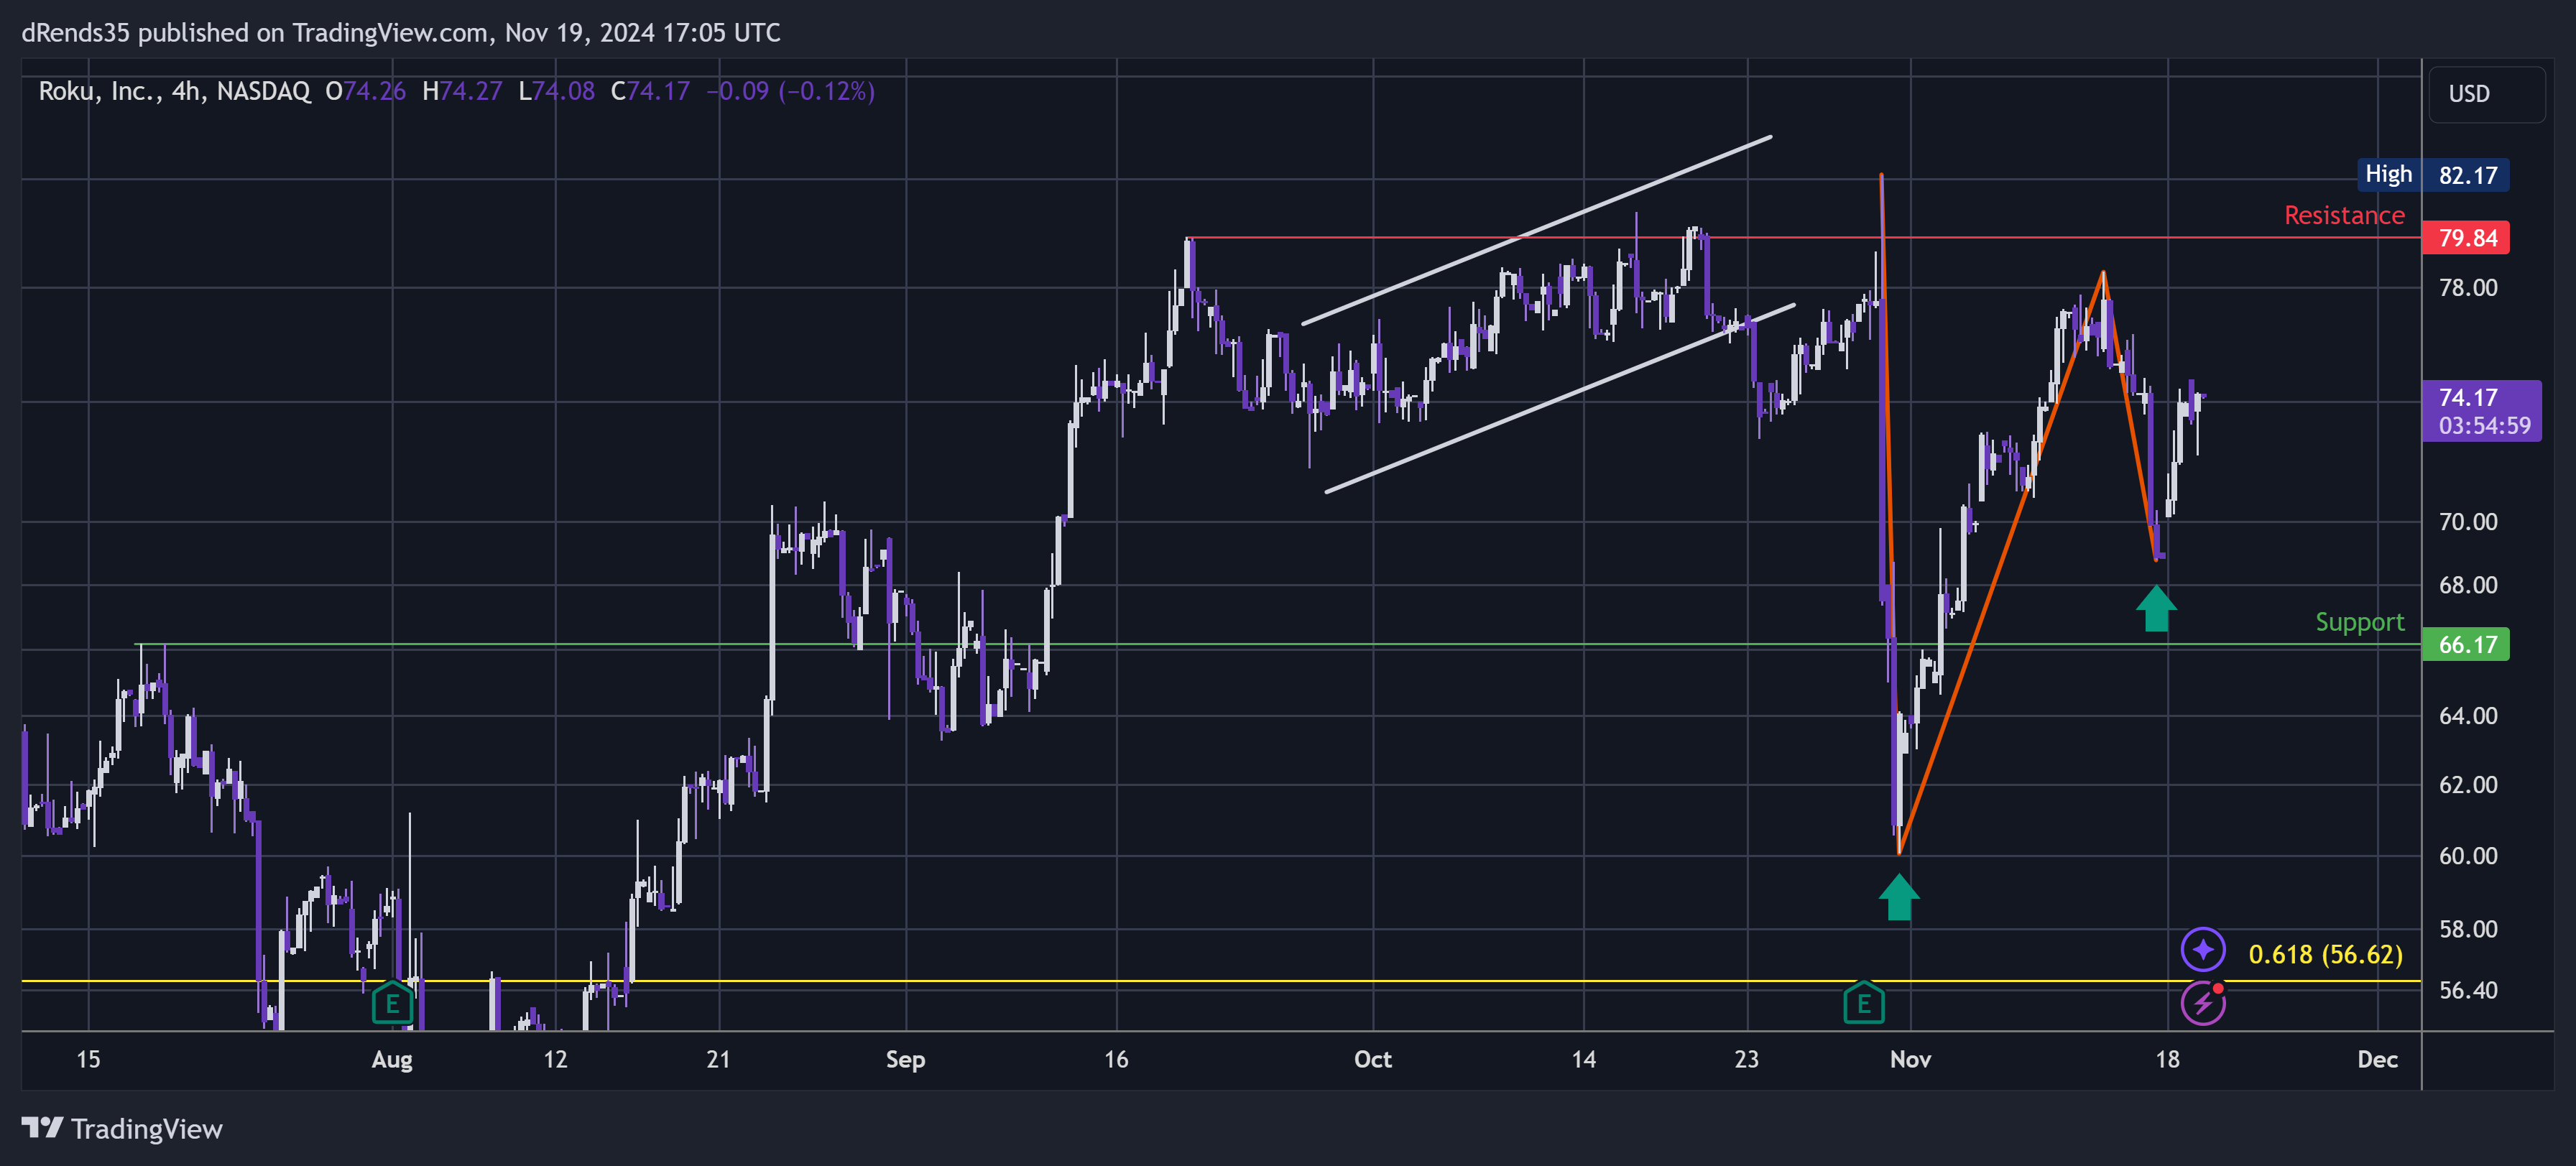Click the high value H74.27
Screen dimensions: 2576x1166
pyautogui.click(x=462, y=91)
